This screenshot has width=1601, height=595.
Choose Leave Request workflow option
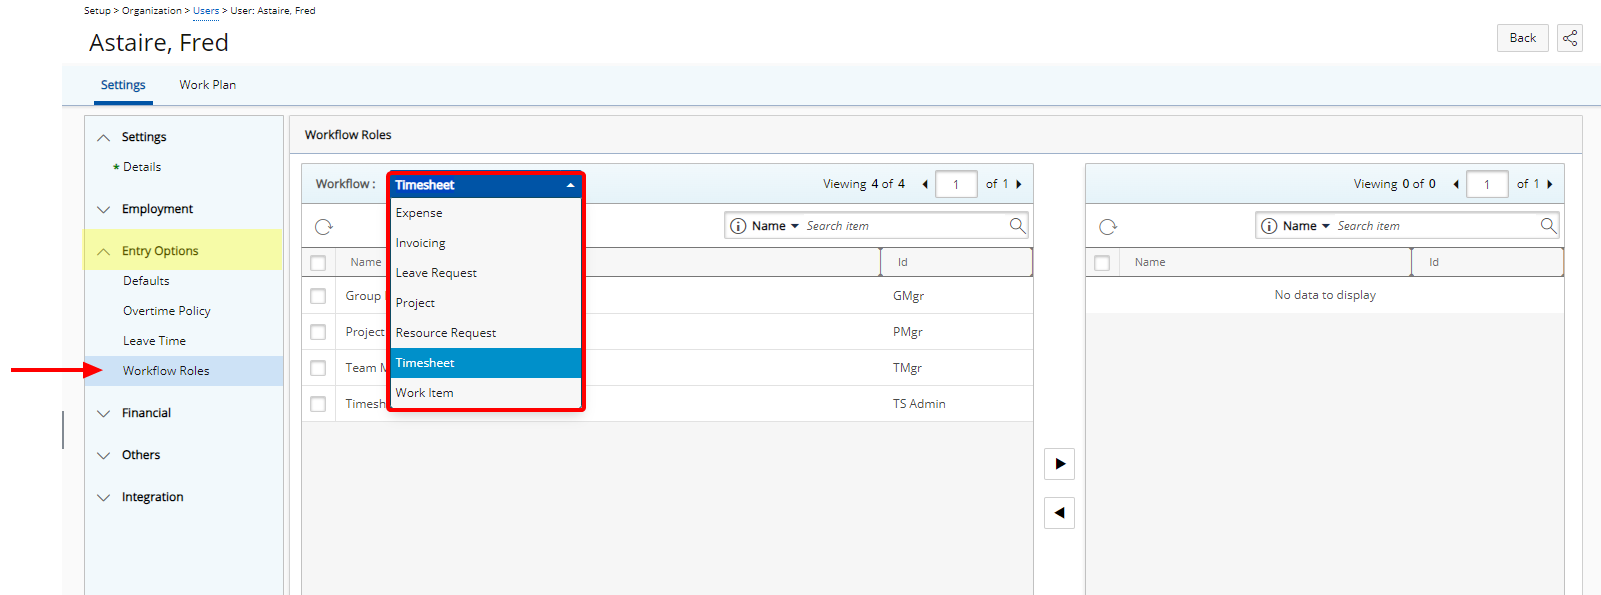tap(485, 273)
